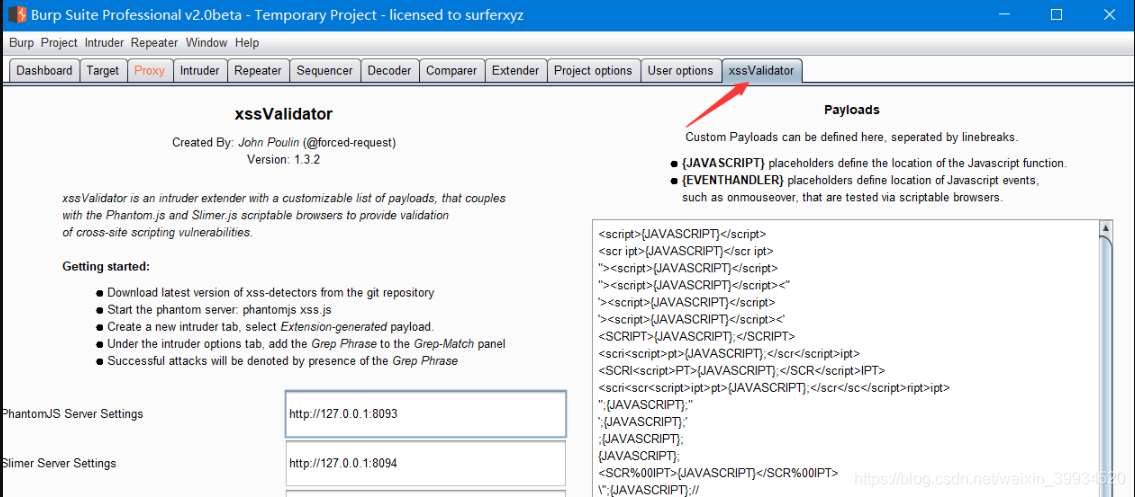The width and height of the screenshot is (1135, 497).
Task: Click the Burp Suite logo icon in title bar
Action: (x=17, y=14)
